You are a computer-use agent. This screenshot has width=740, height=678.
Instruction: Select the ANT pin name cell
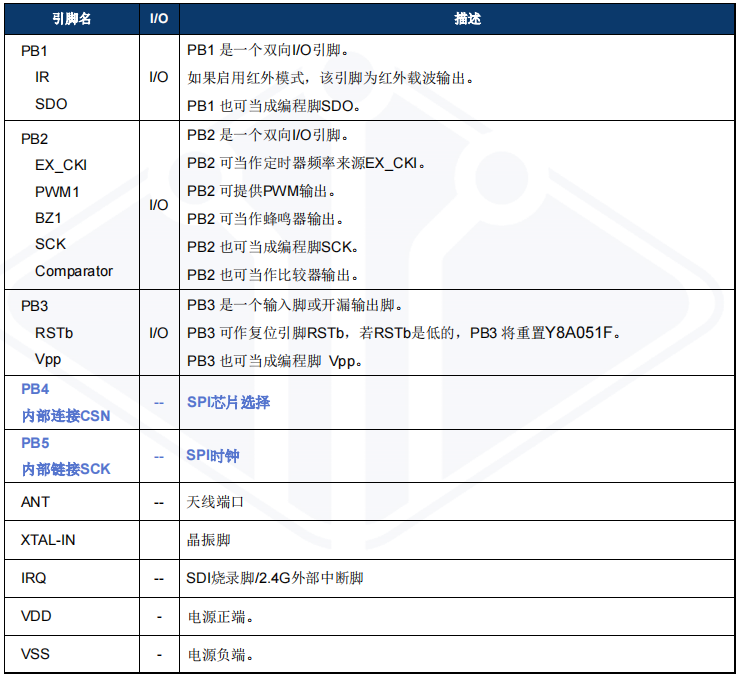35,501
